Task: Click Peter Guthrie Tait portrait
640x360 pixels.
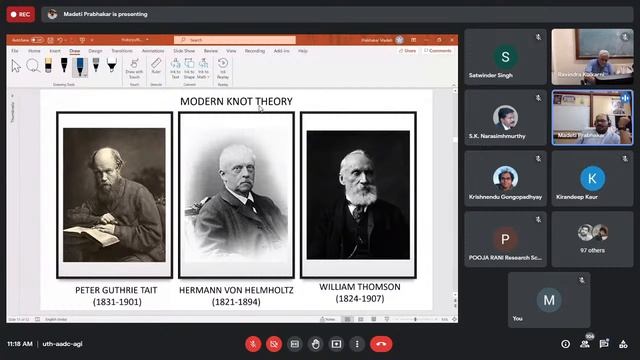Action: coord(114,195)
